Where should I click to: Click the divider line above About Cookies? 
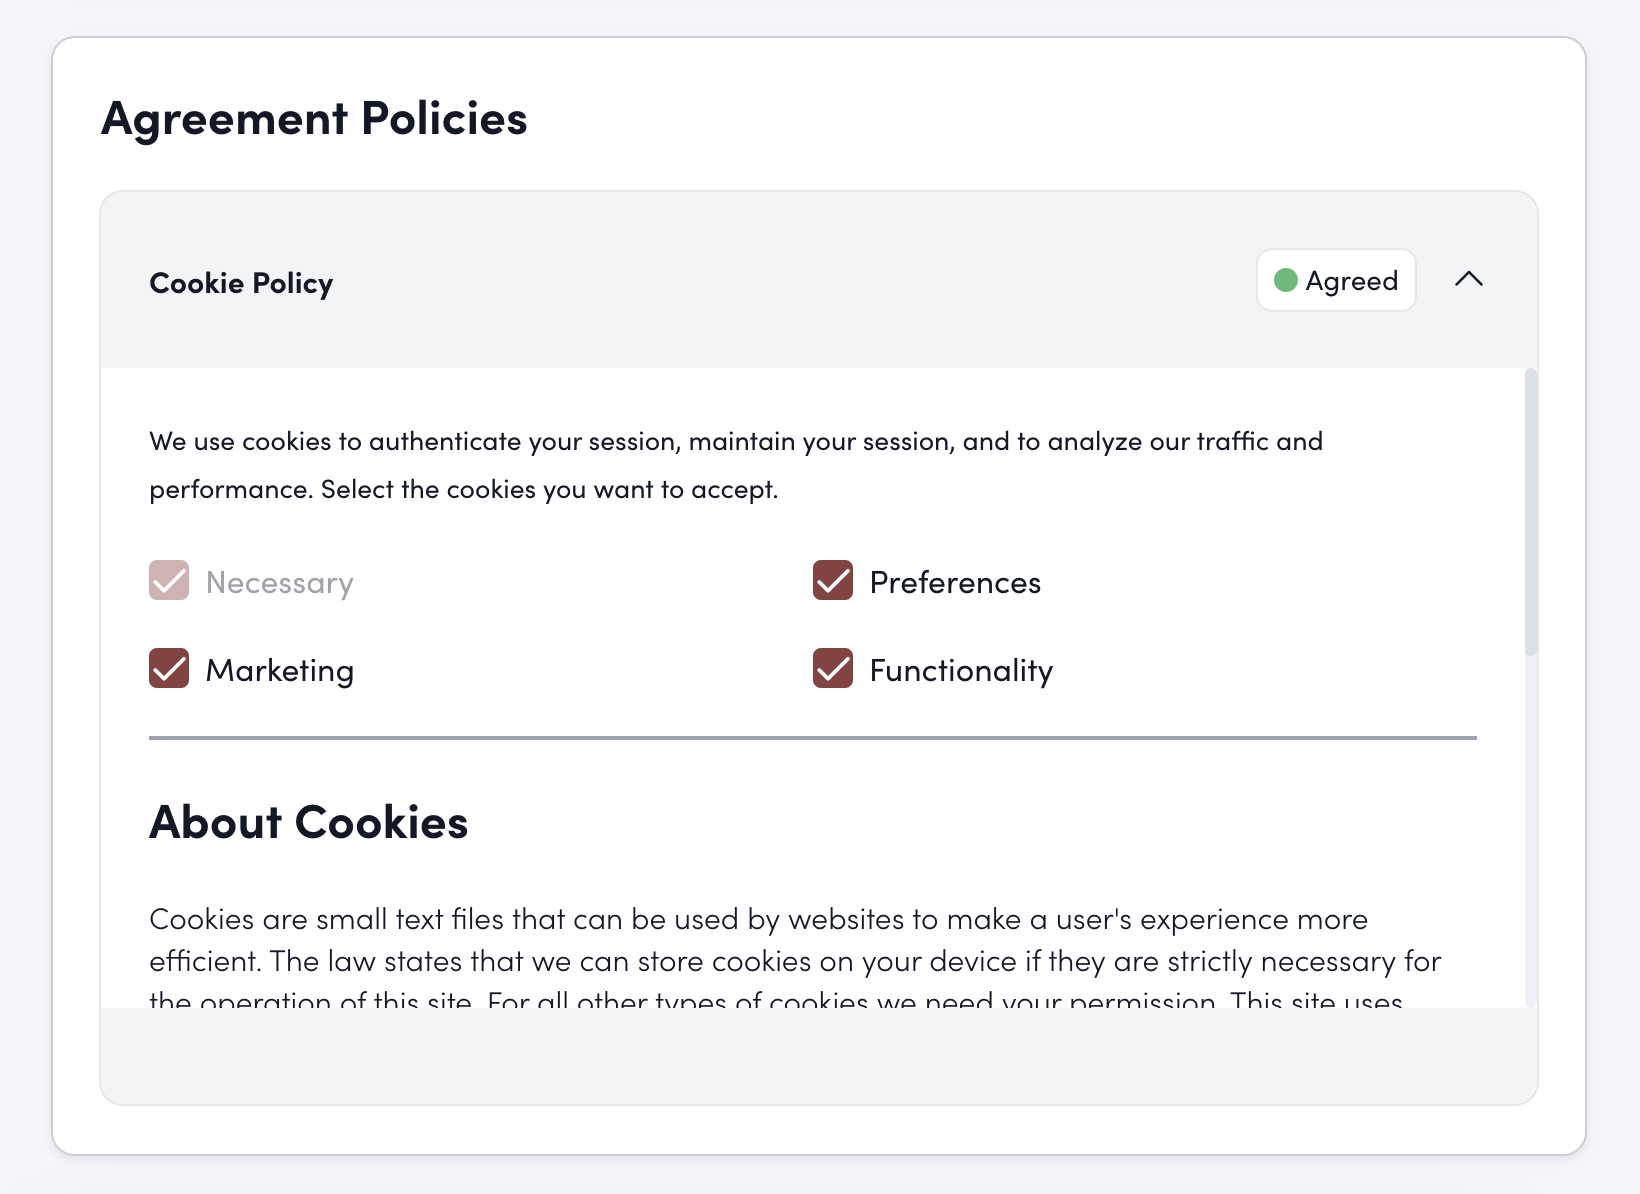812,738
